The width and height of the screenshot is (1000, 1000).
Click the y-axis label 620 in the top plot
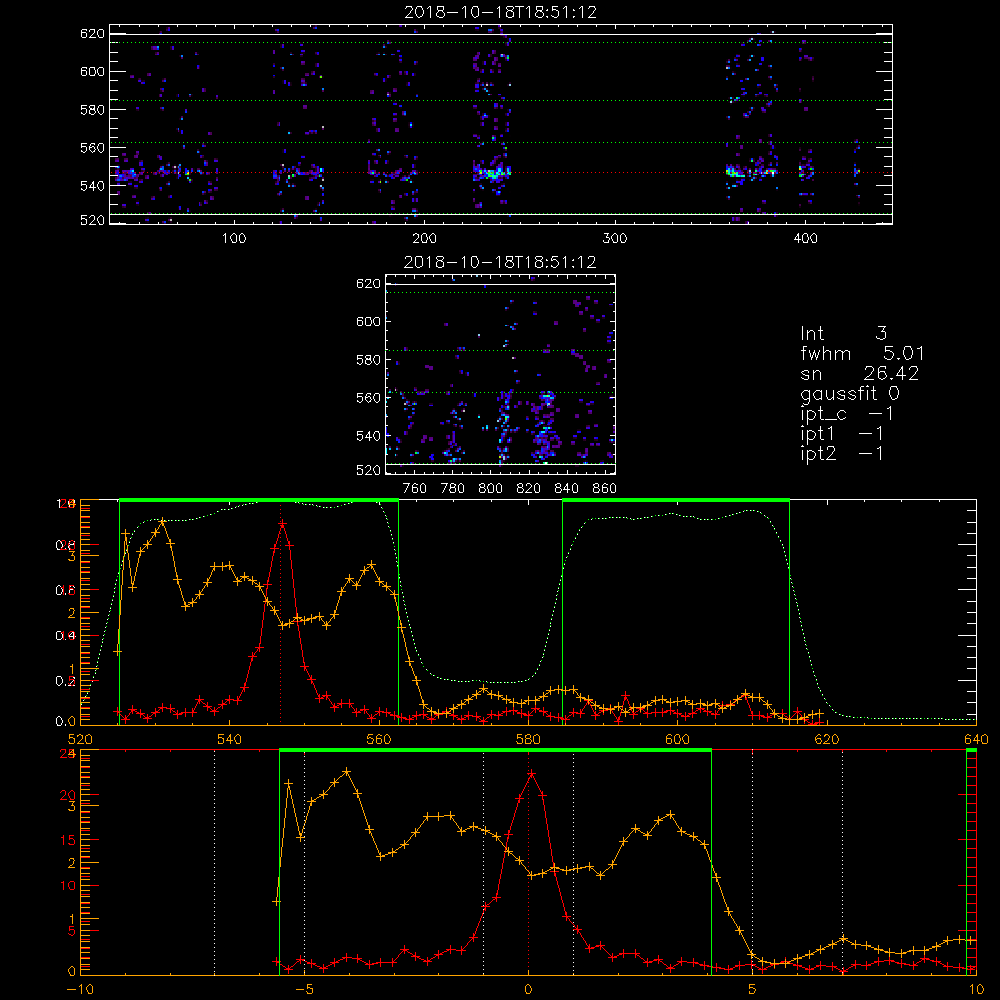coord(92,33)
